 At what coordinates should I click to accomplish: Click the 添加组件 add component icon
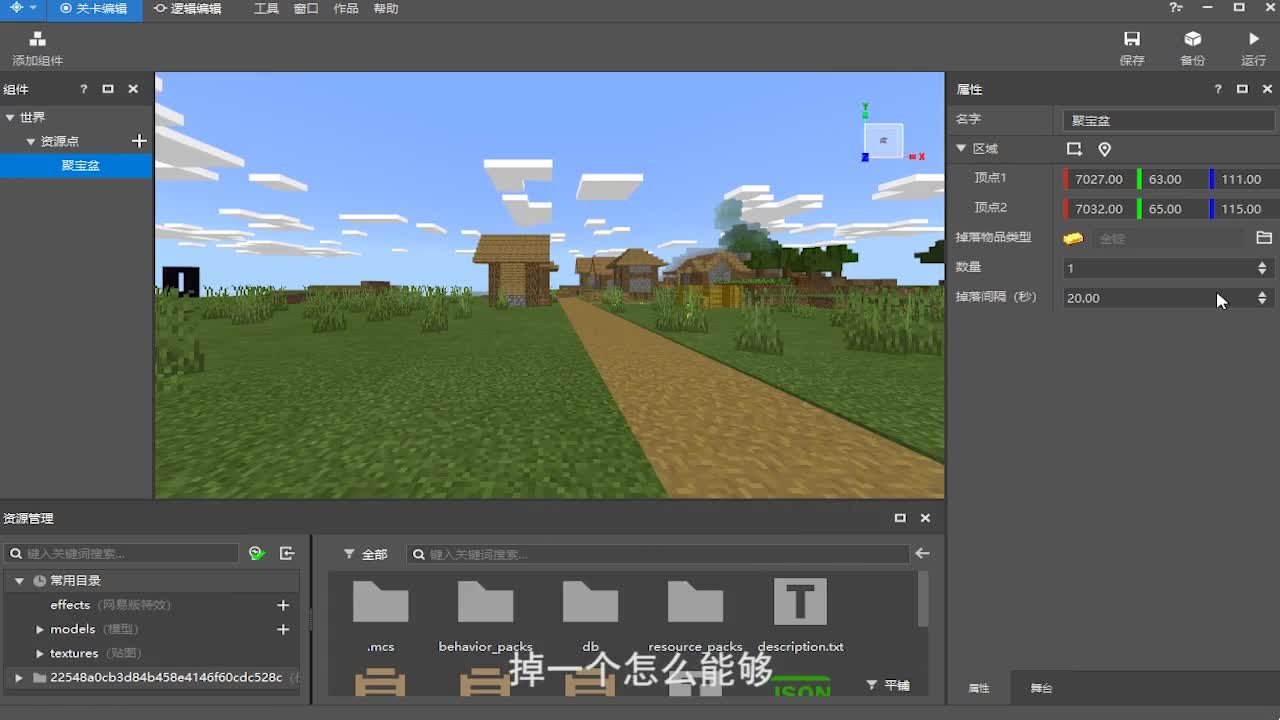tap(37, 39)
